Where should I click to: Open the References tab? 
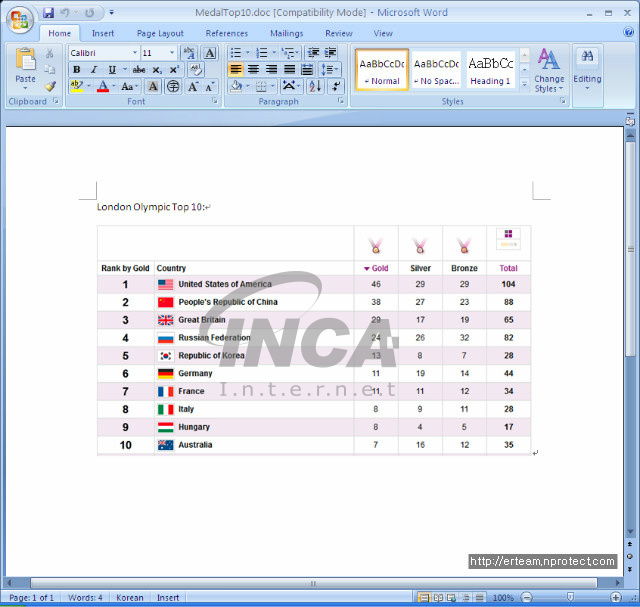[x=227, y=33]
